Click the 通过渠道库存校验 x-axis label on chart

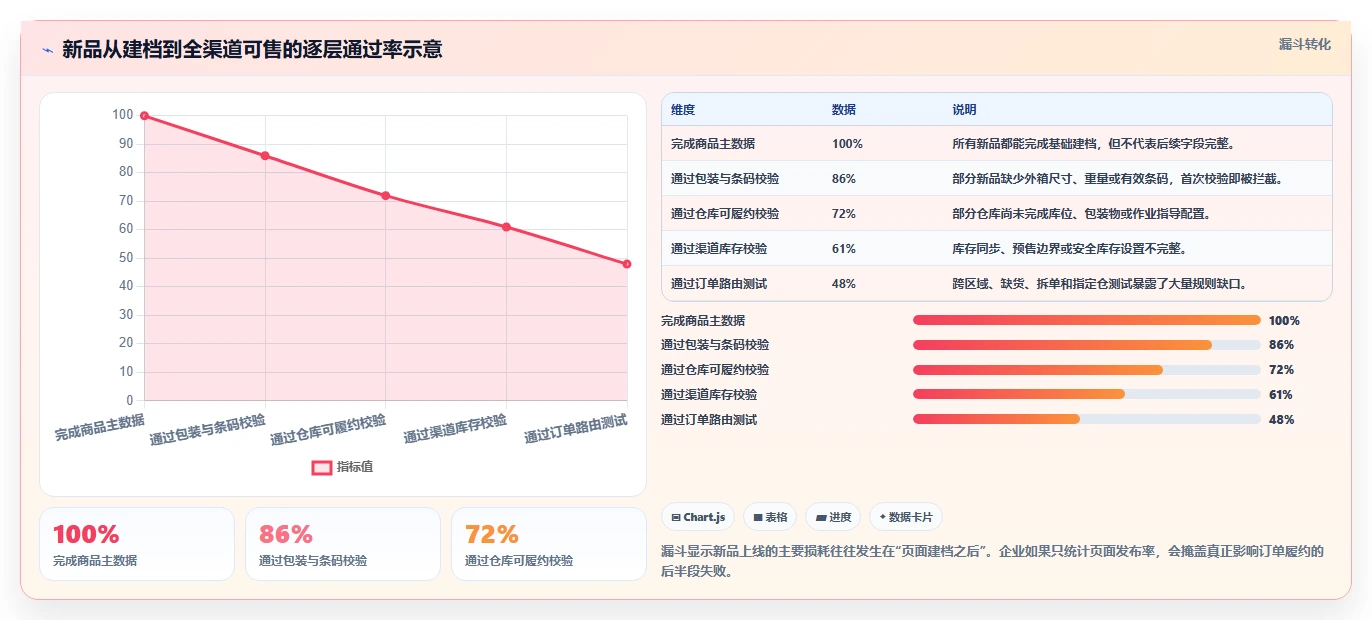coord(455,428)
